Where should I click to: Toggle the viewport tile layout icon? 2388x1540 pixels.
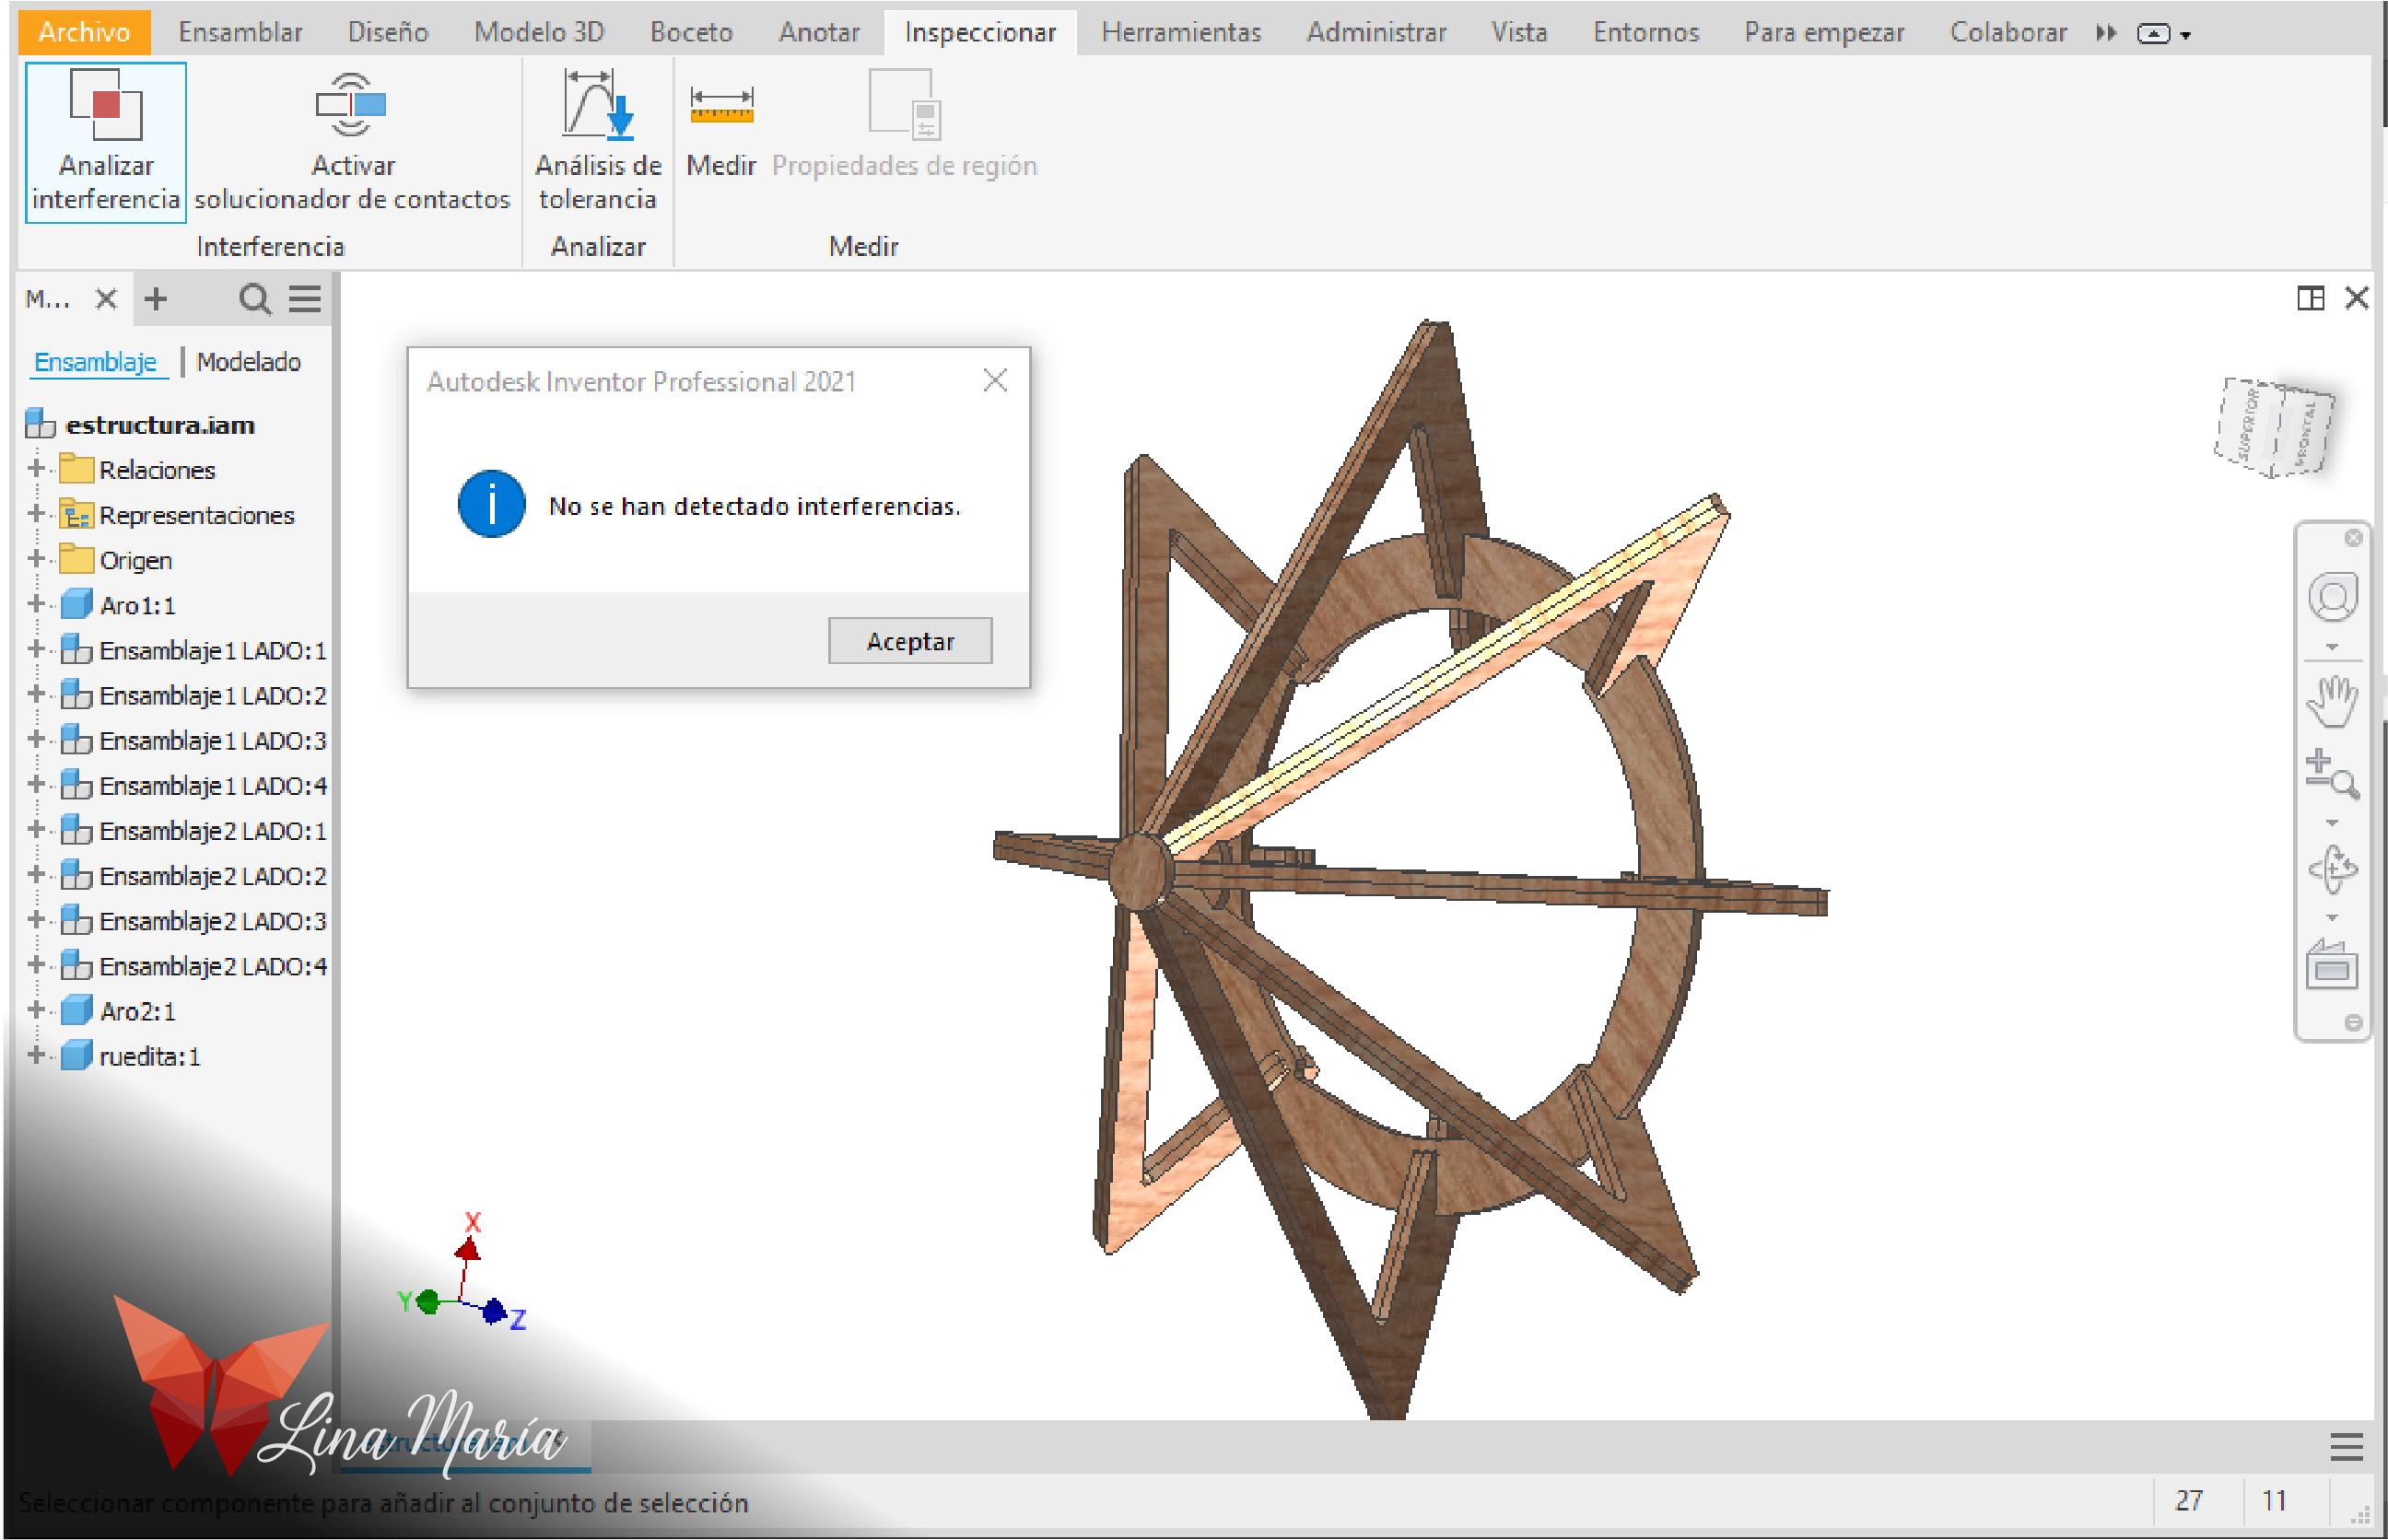(x=2310, y=298)
